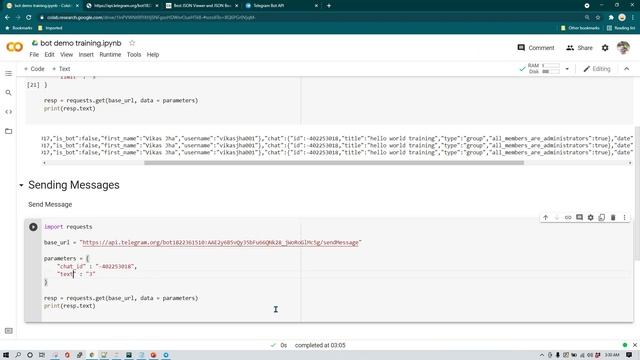Open Other bookmarks folder

tap(580, 28)
